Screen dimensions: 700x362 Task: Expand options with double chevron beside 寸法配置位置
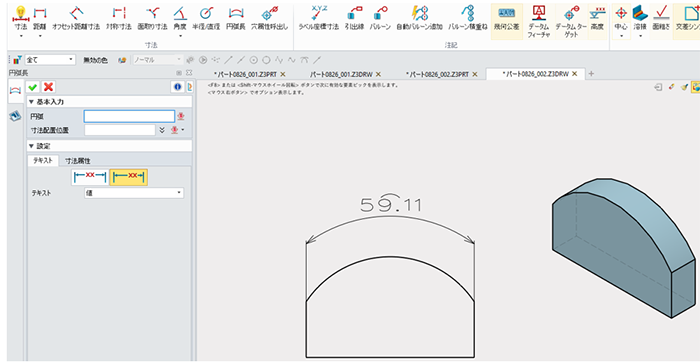click(x=162, y=130)
